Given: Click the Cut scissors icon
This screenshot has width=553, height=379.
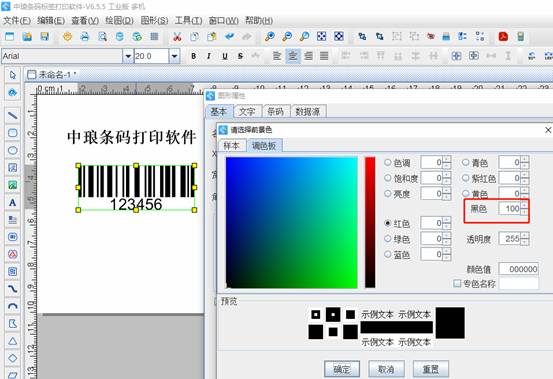Looking at the screenshot, I should [x=177, y=36].
